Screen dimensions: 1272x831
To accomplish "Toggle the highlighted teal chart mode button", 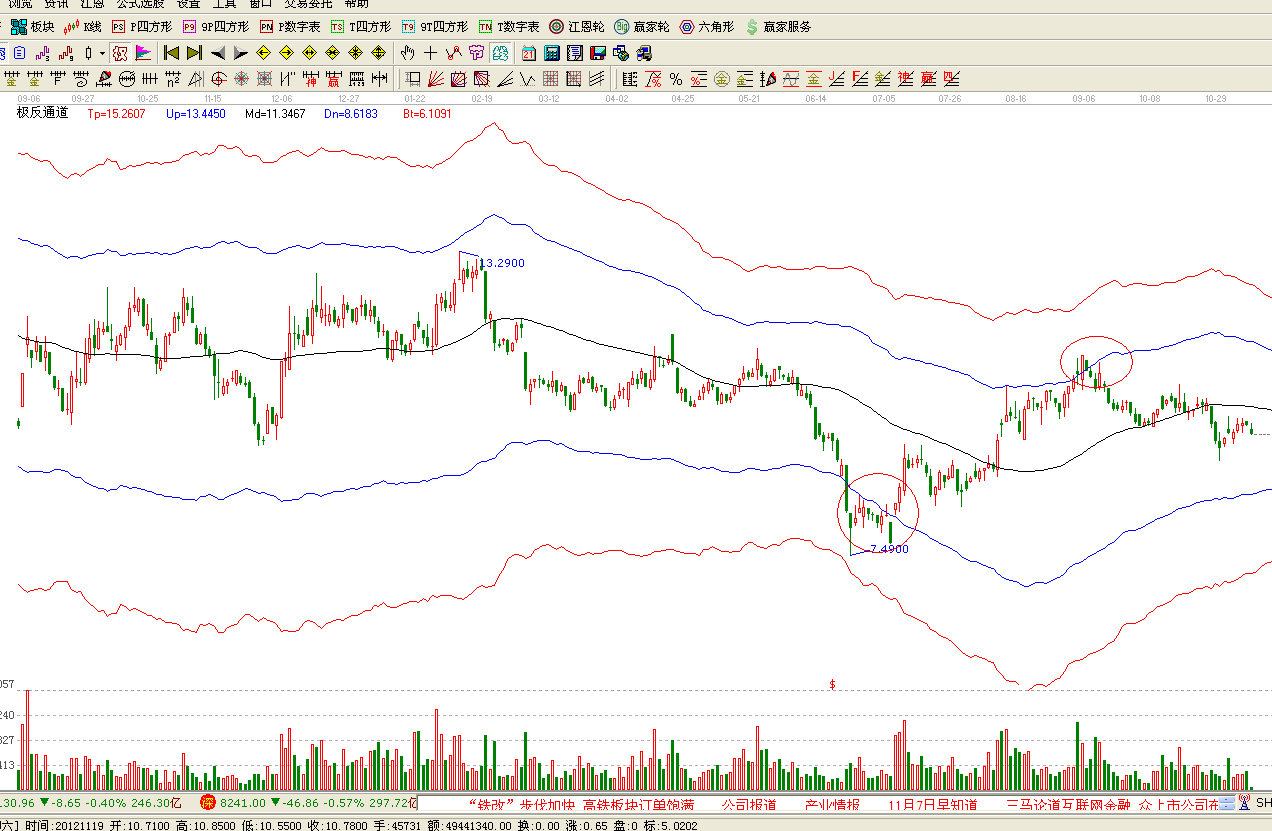I will [500, 53].
